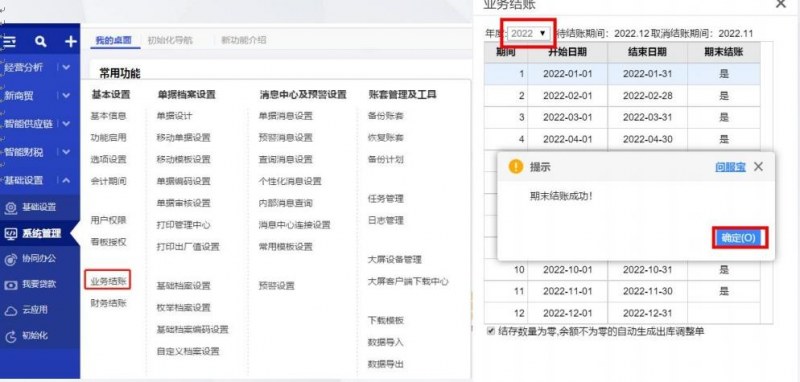Screen dimensions: 800x382
Task: Open 内部消息查询 entry
Action: pos(285,203)
